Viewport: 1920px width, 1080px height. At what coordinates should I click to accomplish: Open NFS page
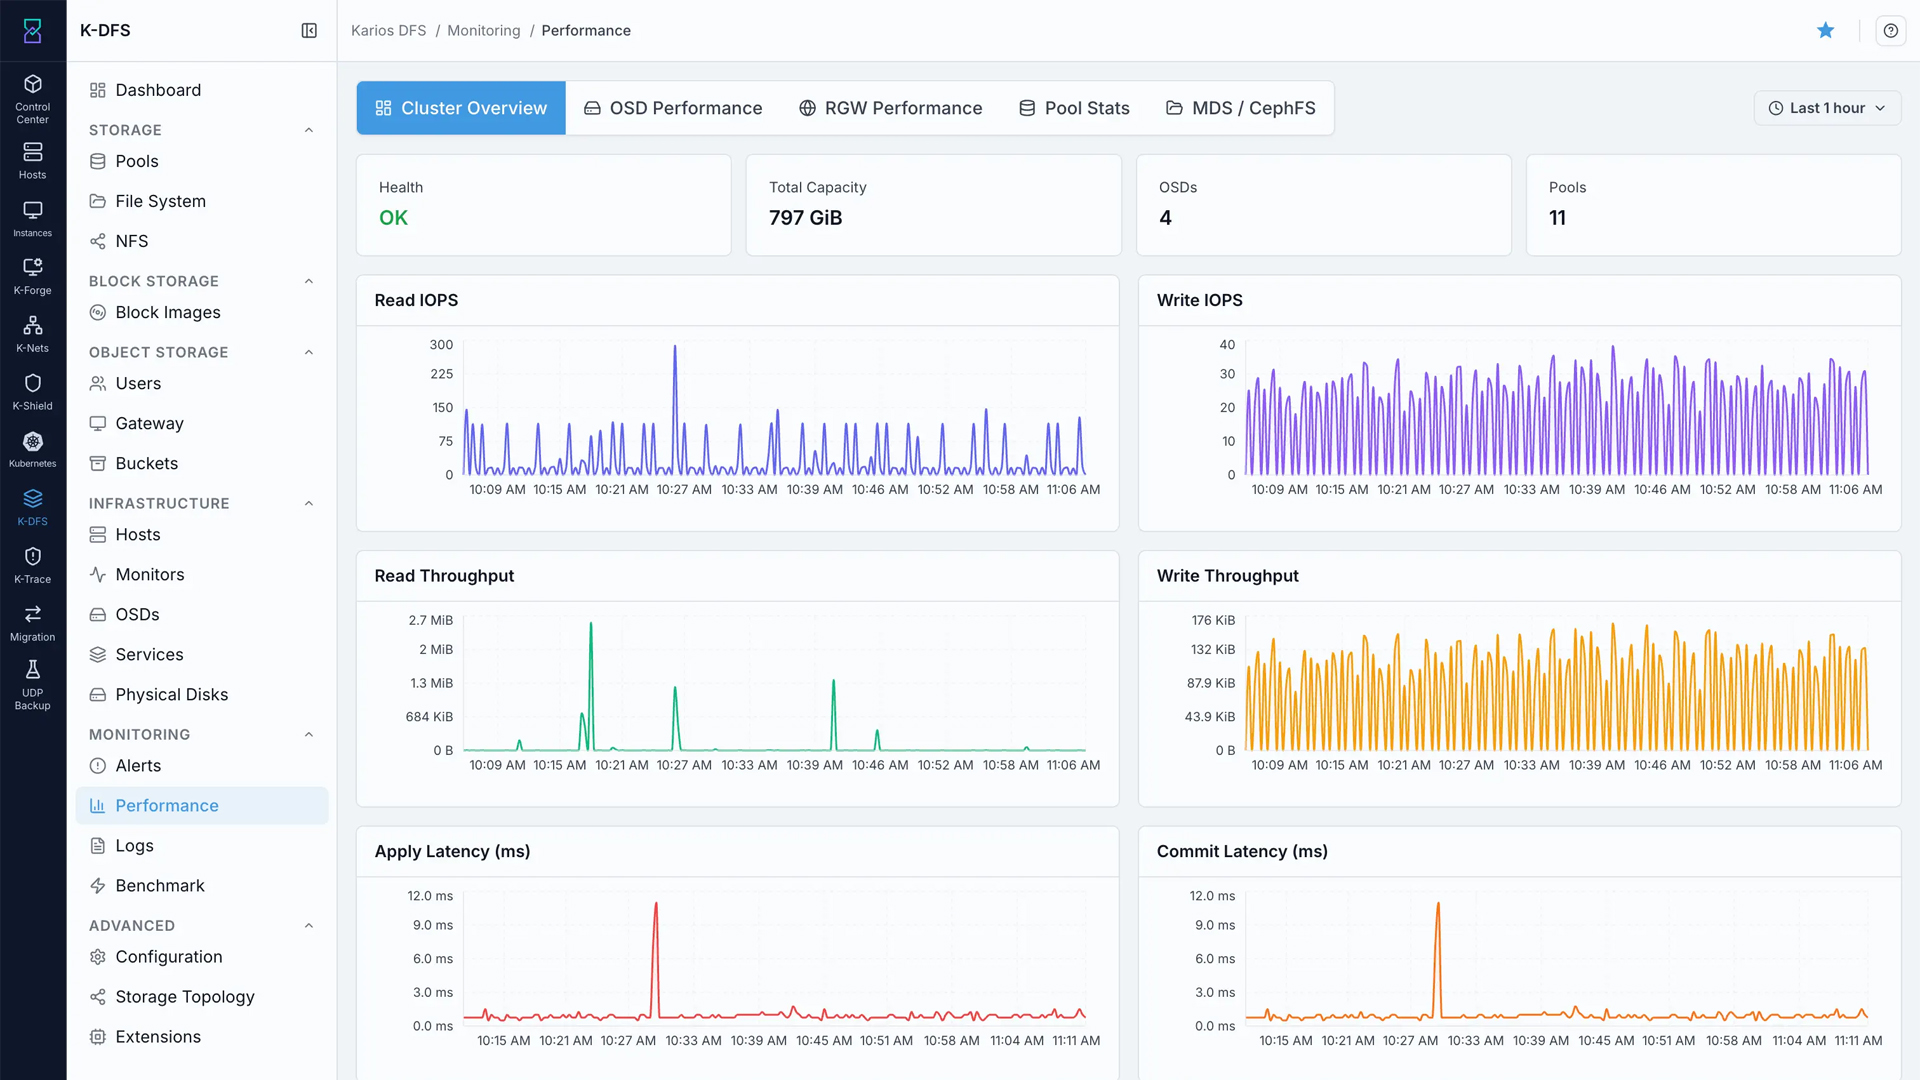coord(202,241)
